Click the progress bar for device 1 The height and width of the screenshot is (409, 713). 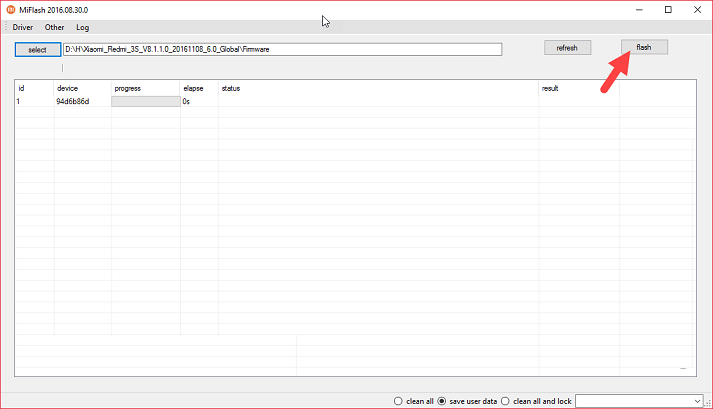pyautogui.click(x=146, y=101)
